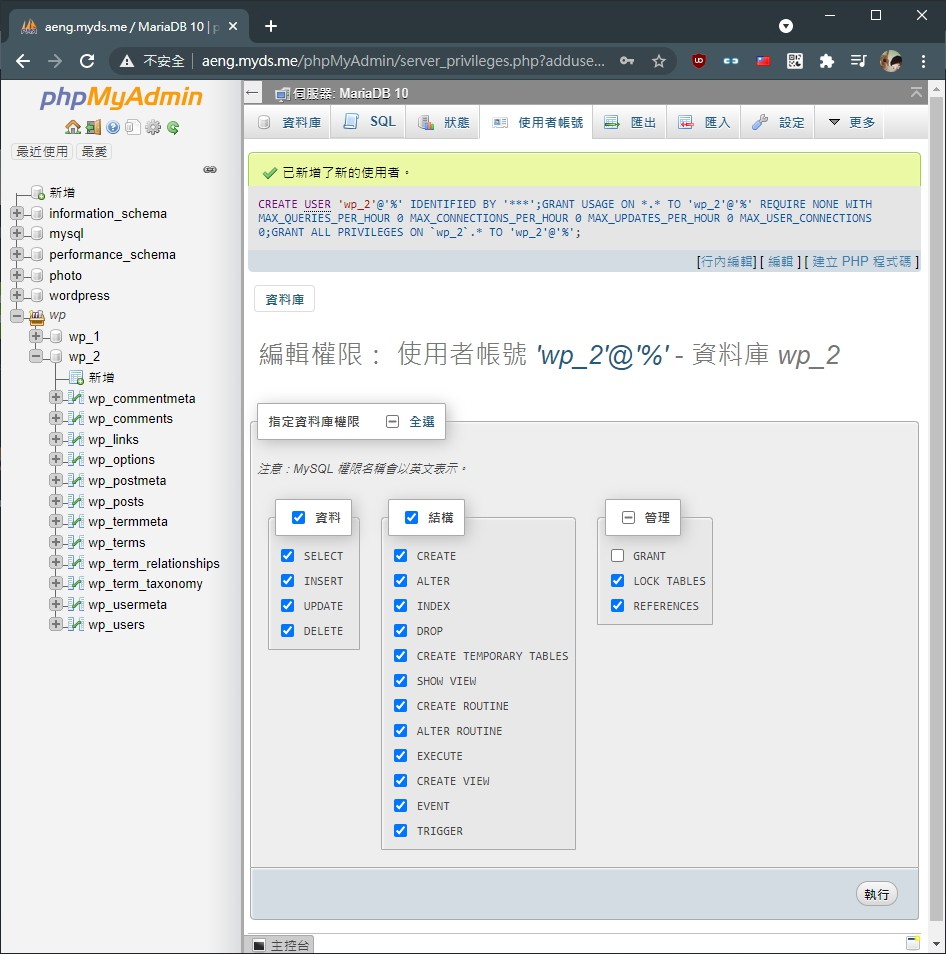The width and height of the screenshot is (946, 954).
Task: Click the log out door icon
Action: click(93, 127)
